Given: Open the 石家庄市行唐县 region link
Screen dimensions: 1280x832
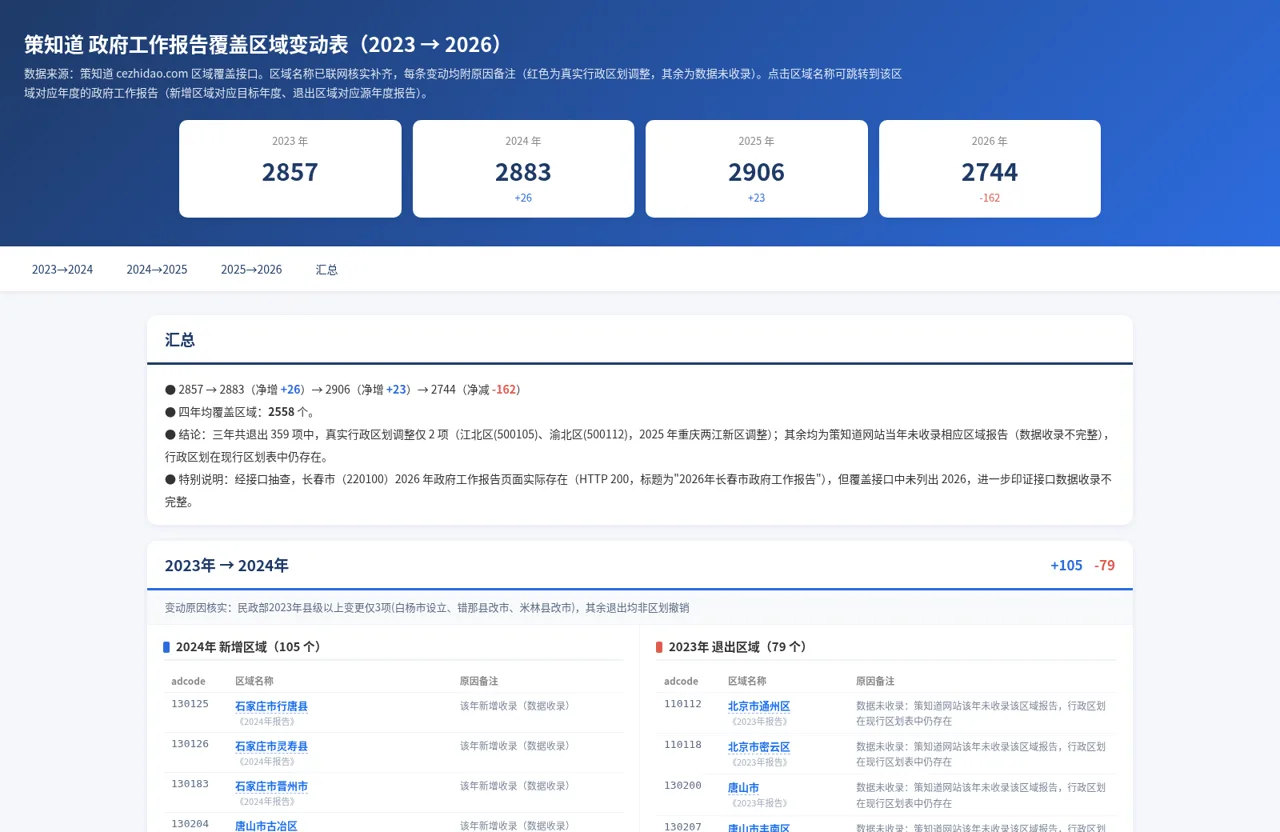Looking at the screenshot, I should [271, 706].
